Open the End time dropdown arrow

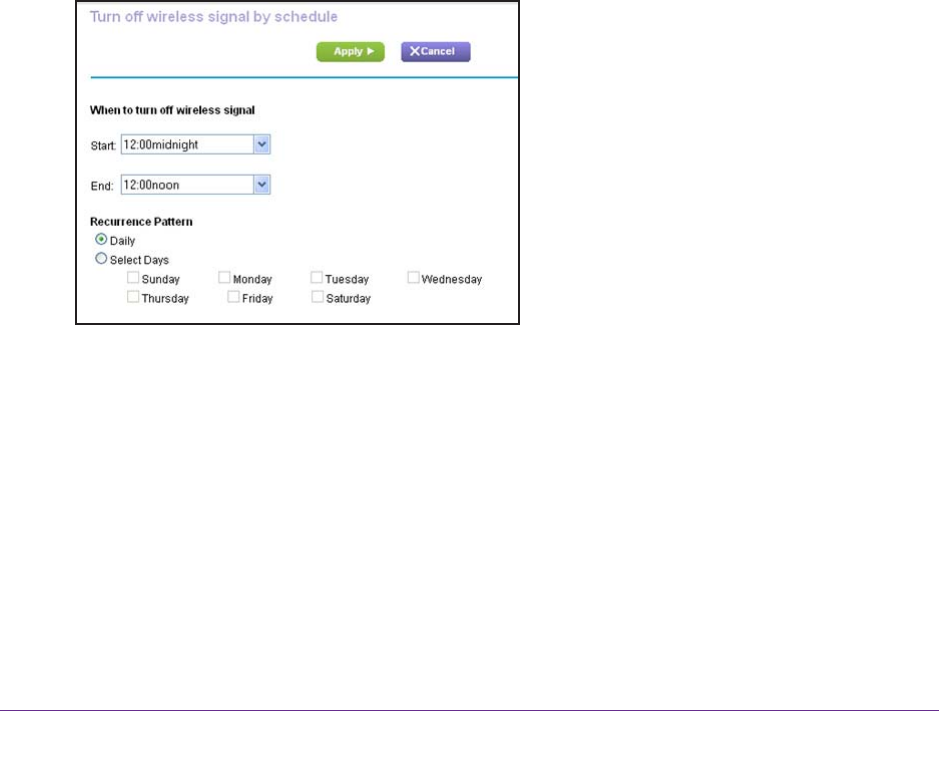262,185
